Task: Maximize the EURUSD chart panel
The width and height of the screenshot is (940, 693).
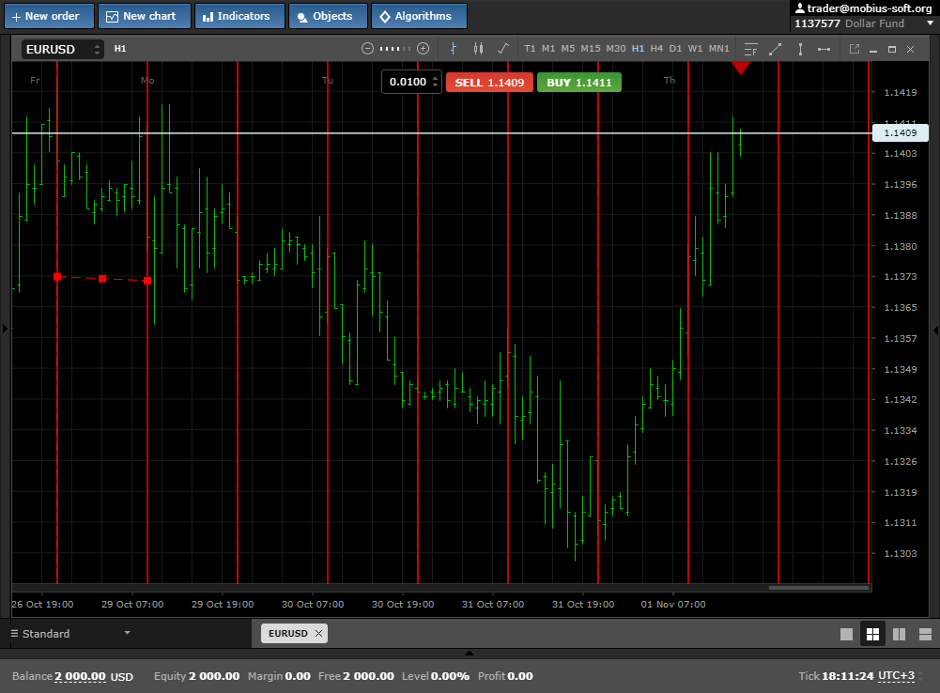Action: click(x=892, y=50)
